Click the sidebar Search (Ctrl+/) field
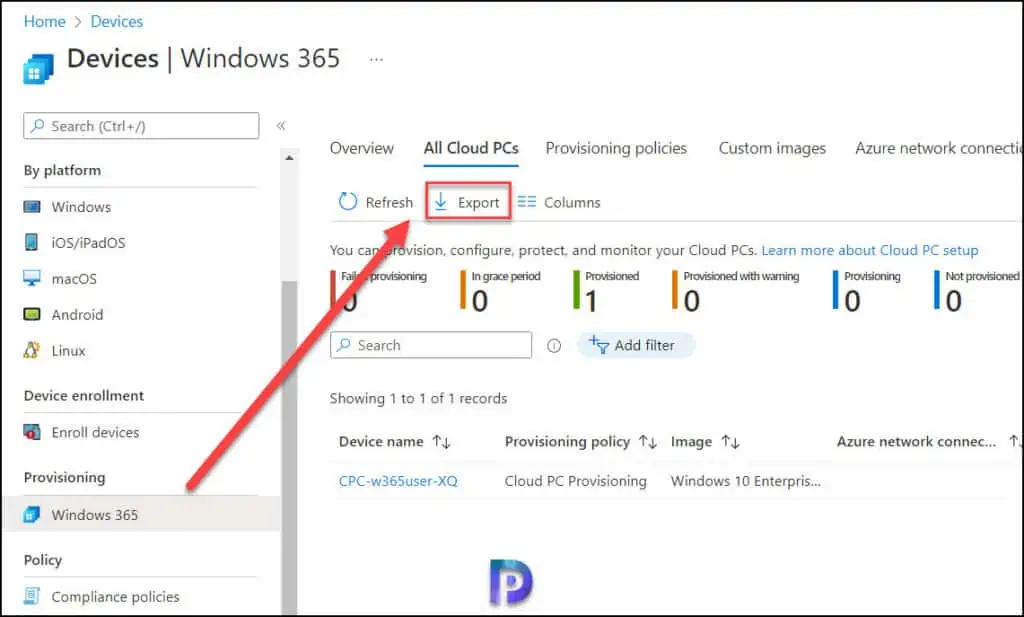 [x=141, y=126]
